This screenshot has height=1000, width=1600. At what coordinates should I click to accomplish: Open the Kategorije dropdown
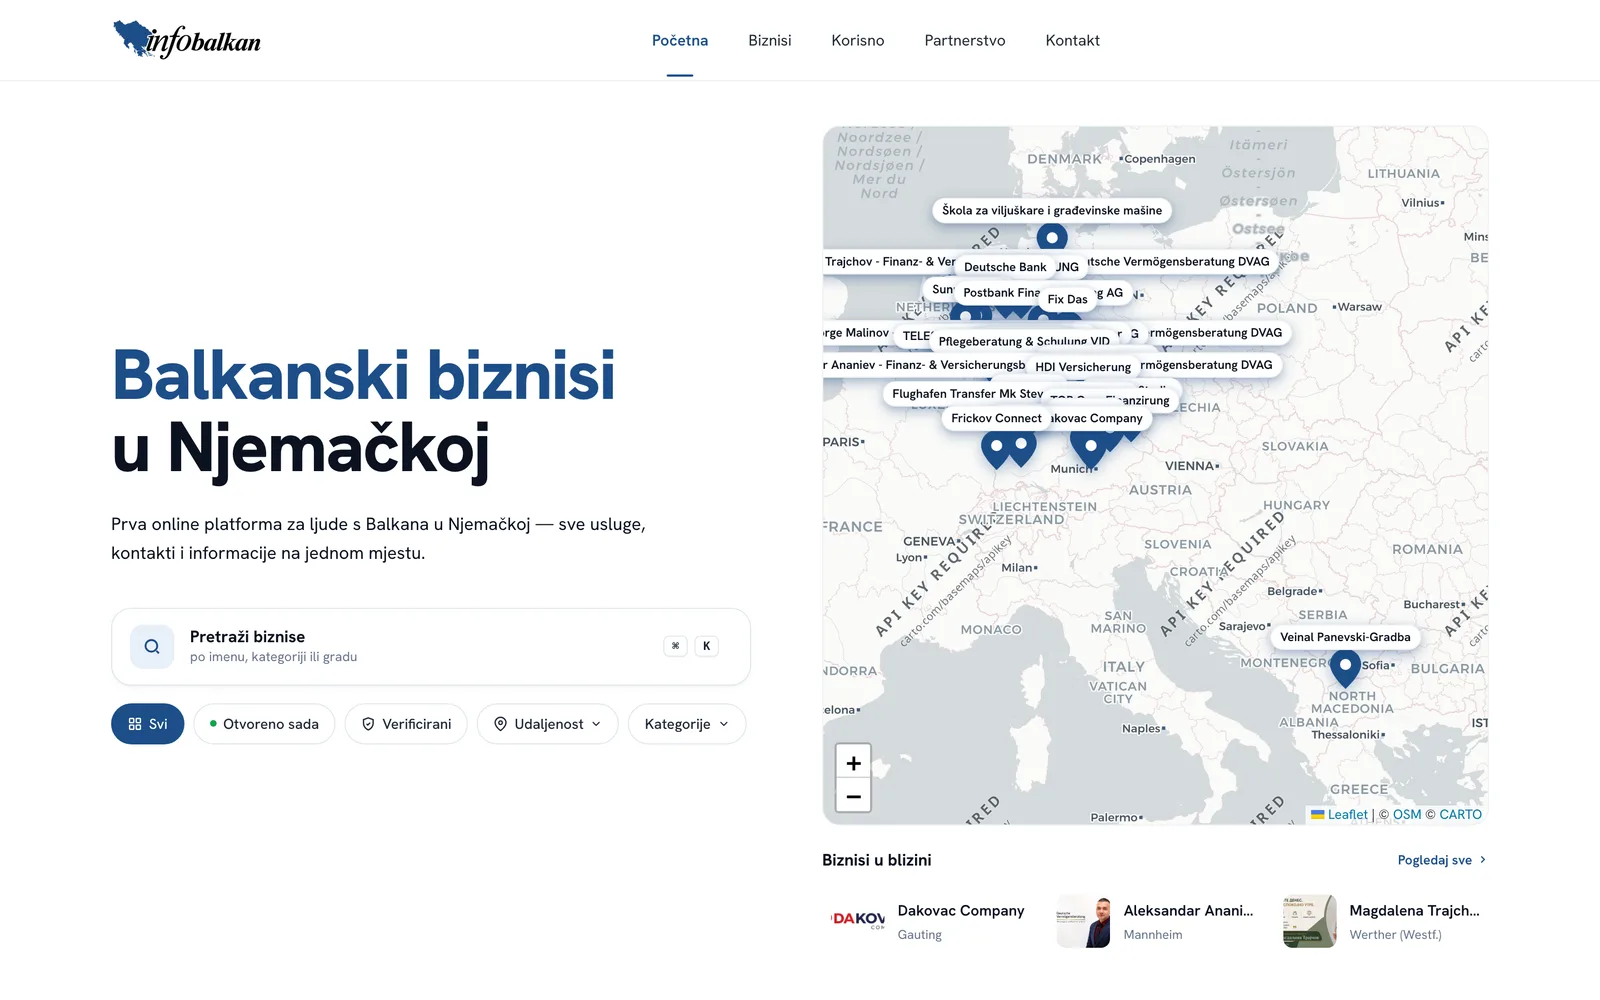pyautogui.click(x=687, y=724)
